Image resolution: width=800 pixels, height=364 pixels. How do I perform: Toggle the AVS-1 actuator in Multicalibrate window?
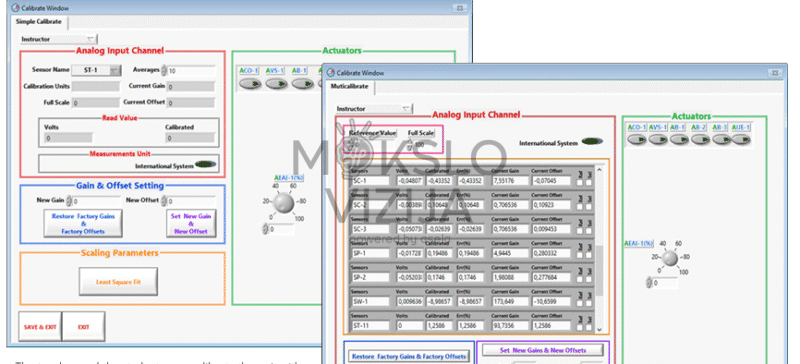pos(658,139)
